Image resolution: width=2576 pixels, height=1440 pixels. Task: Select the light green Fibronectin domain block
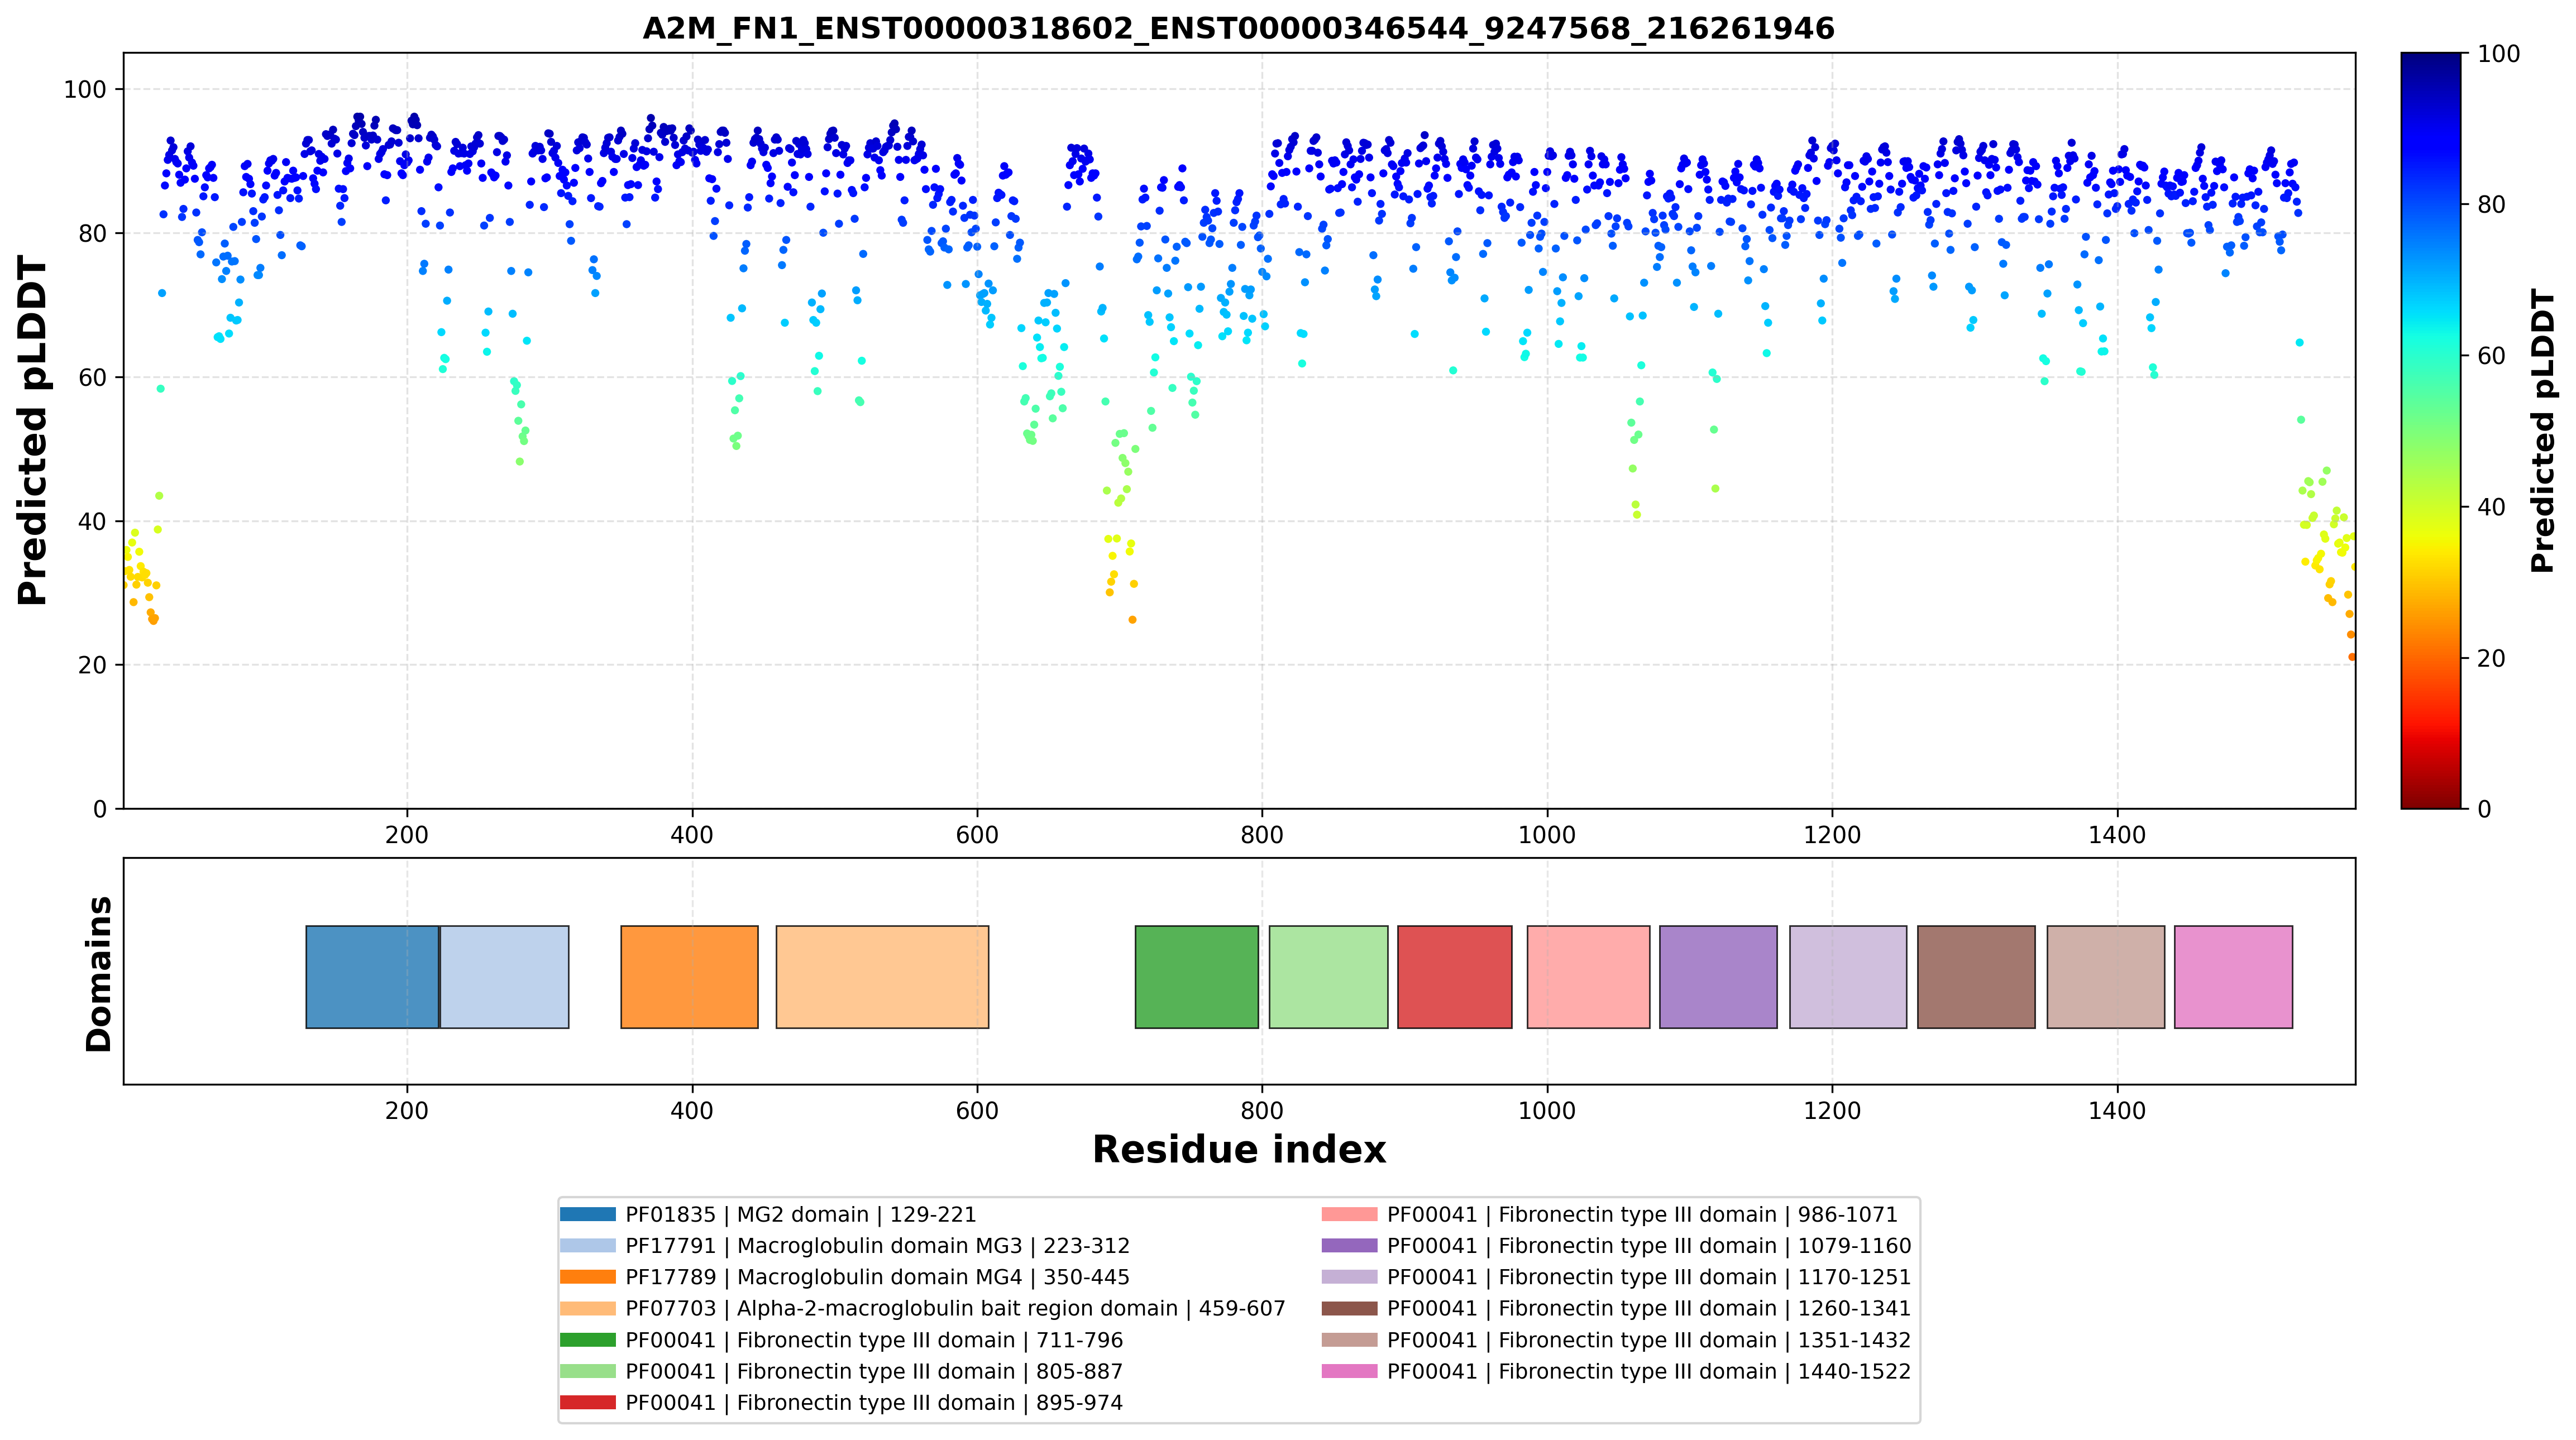coord(1329,977)
